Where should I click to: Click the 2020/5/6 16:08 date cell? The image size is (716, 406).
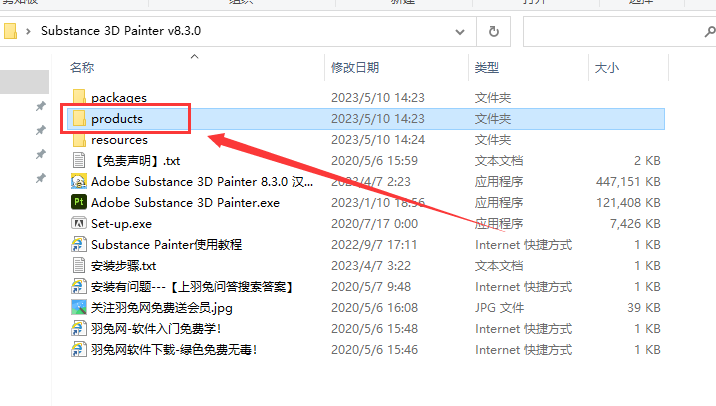(x=374, y=308)
